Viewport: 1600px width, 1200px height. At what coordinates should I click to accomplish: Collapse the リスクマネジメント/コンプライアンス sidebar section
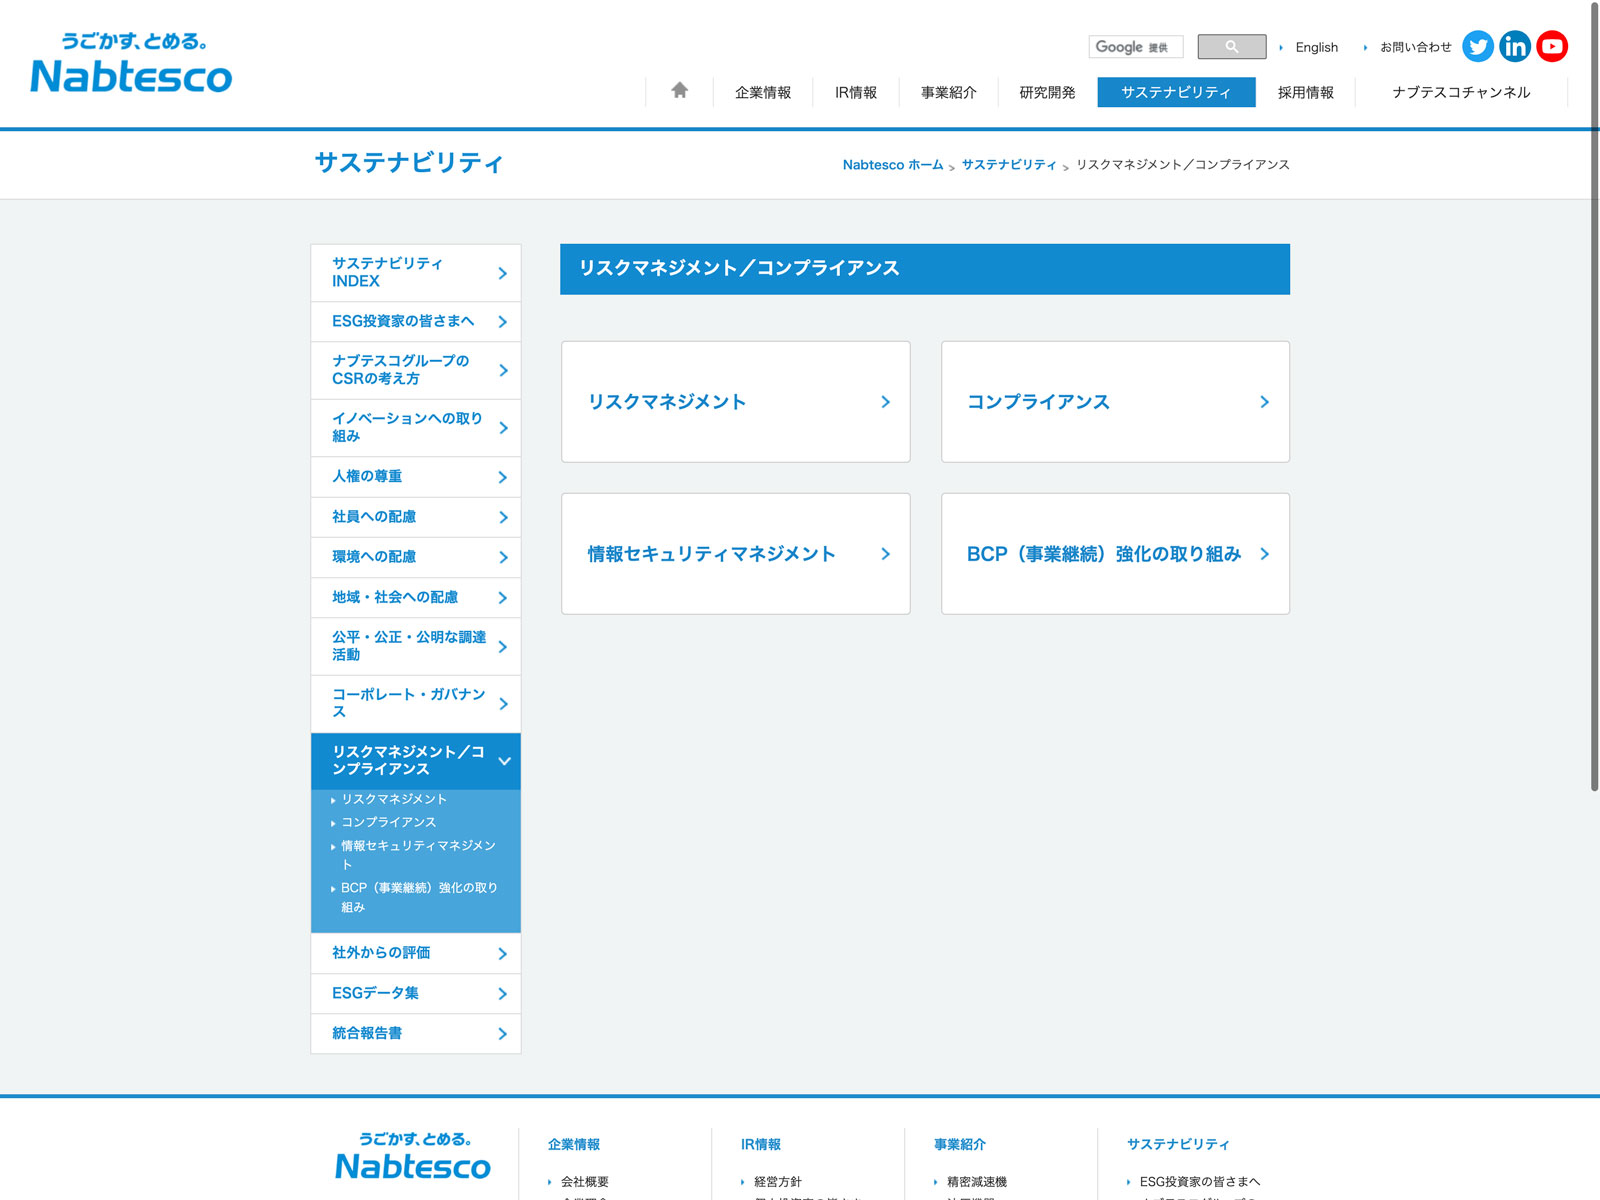pos(504,761)
